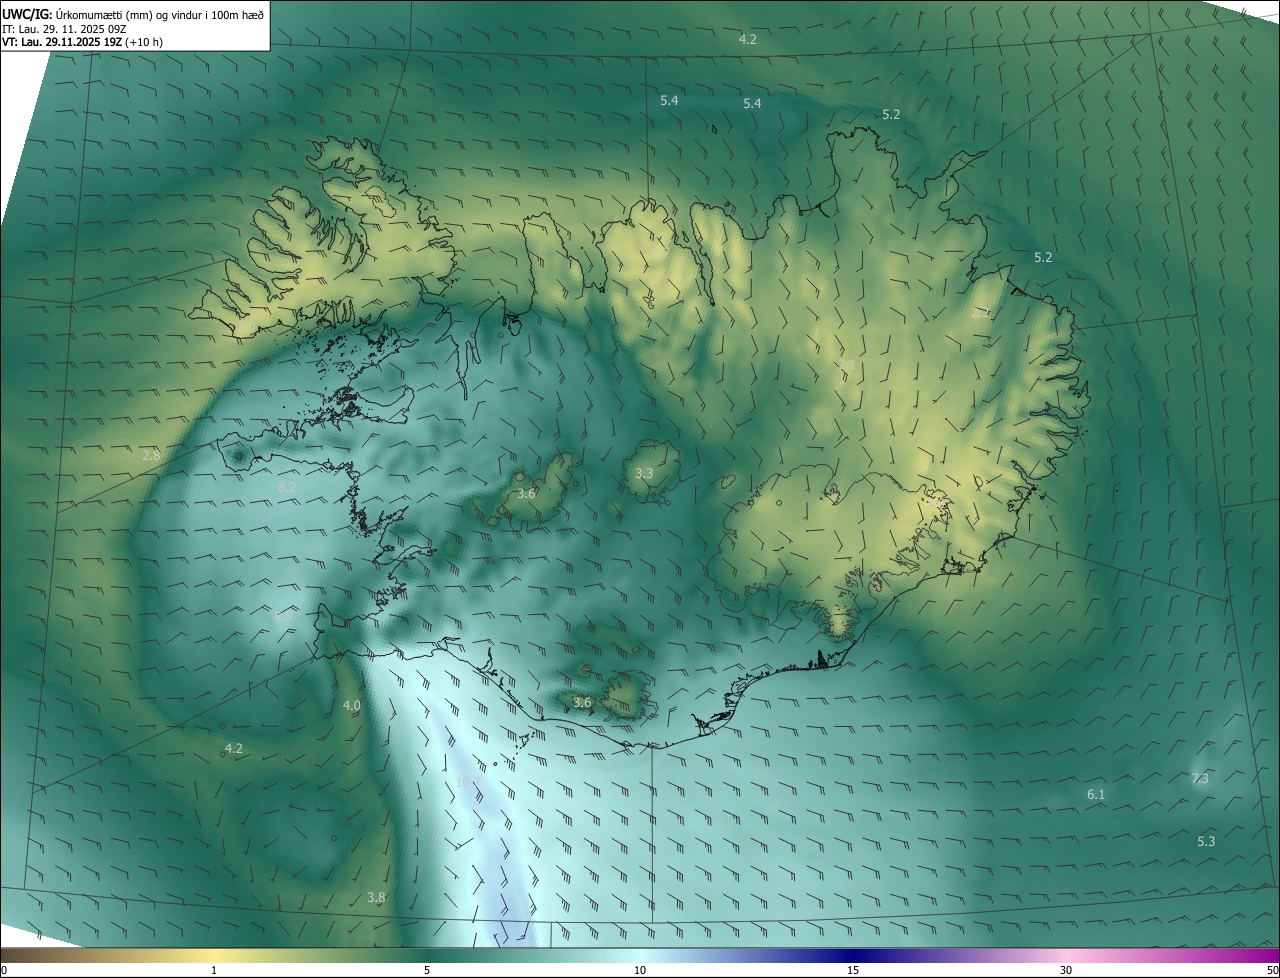Click the 4.0 value label

tap(351, 706)
